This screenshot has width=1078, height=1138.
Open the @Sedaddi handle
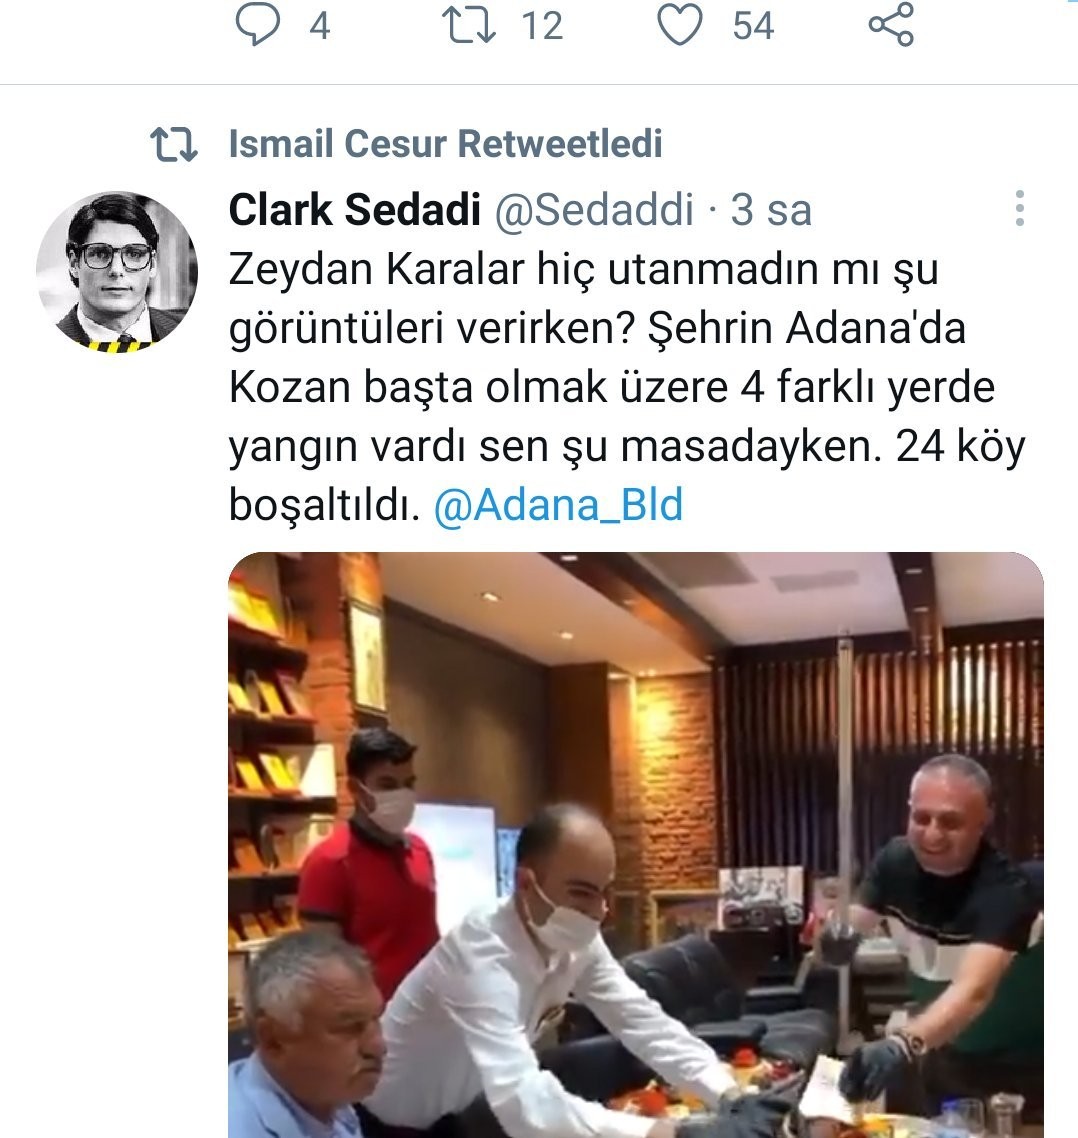tap(594, 210)
